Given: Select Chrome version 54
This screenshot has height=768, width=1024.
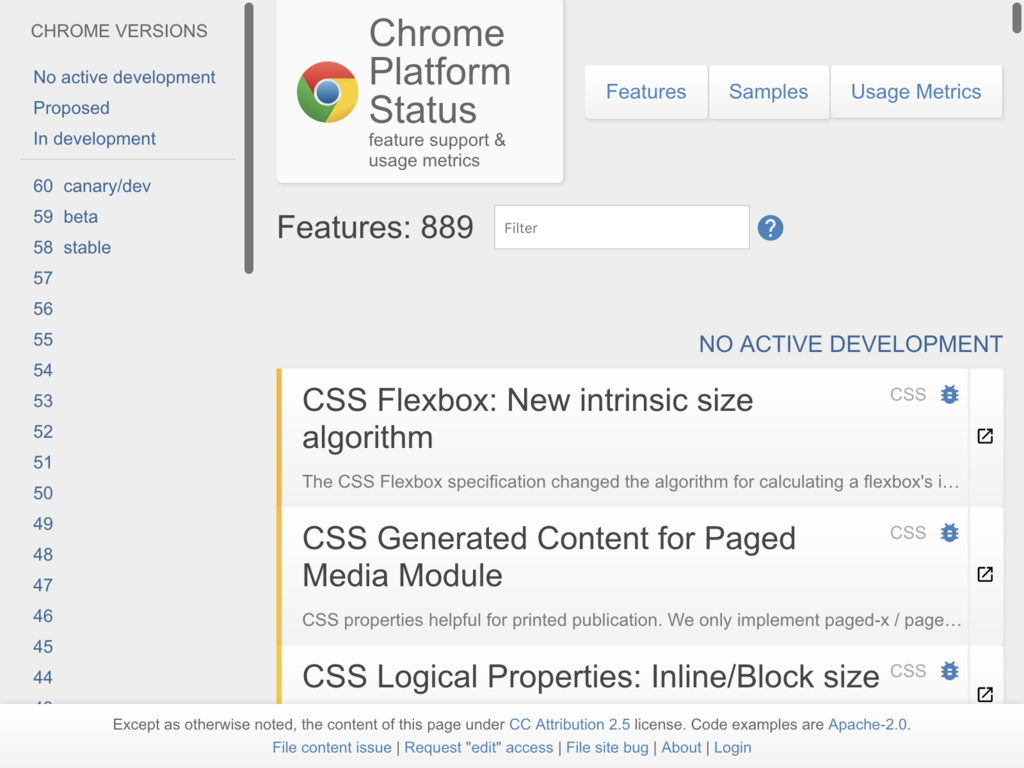Looking at the screenshot, I should 43,370.
